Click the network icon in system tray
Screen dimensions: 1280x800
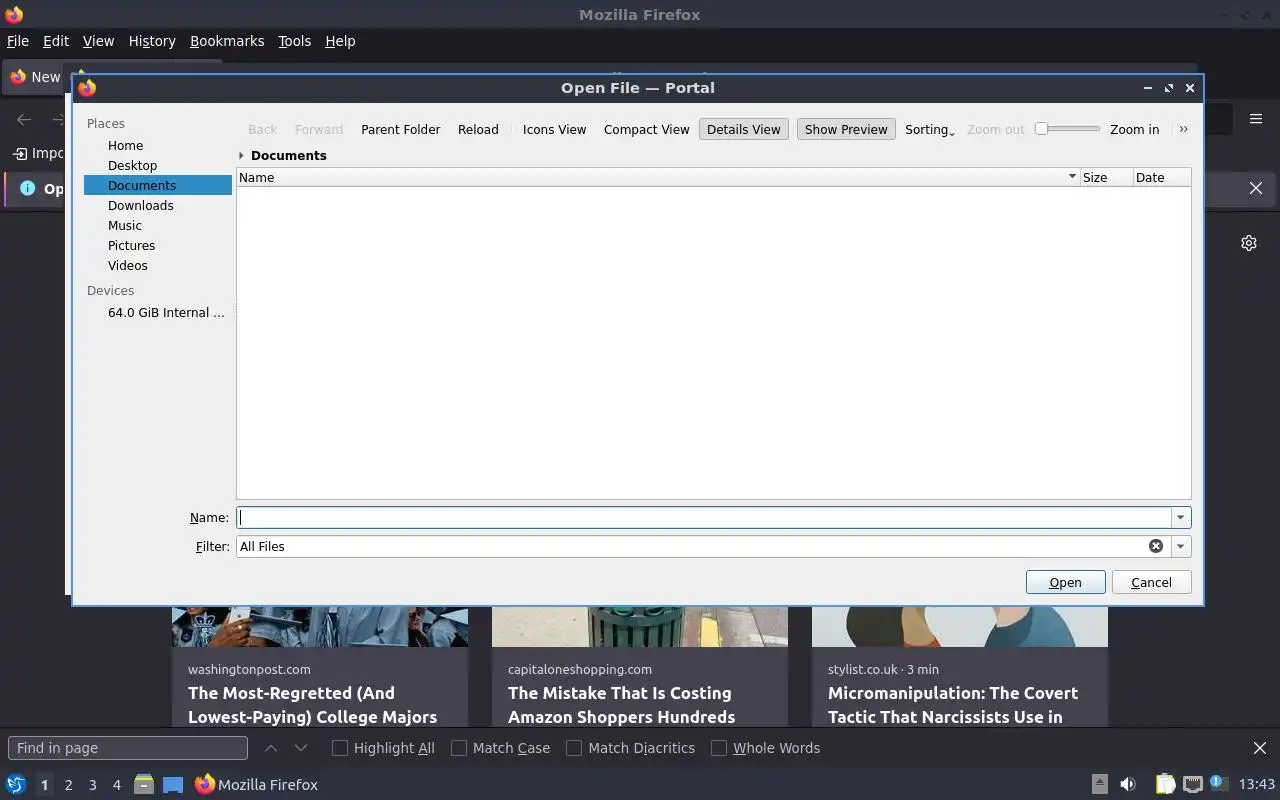[1192, 784]
